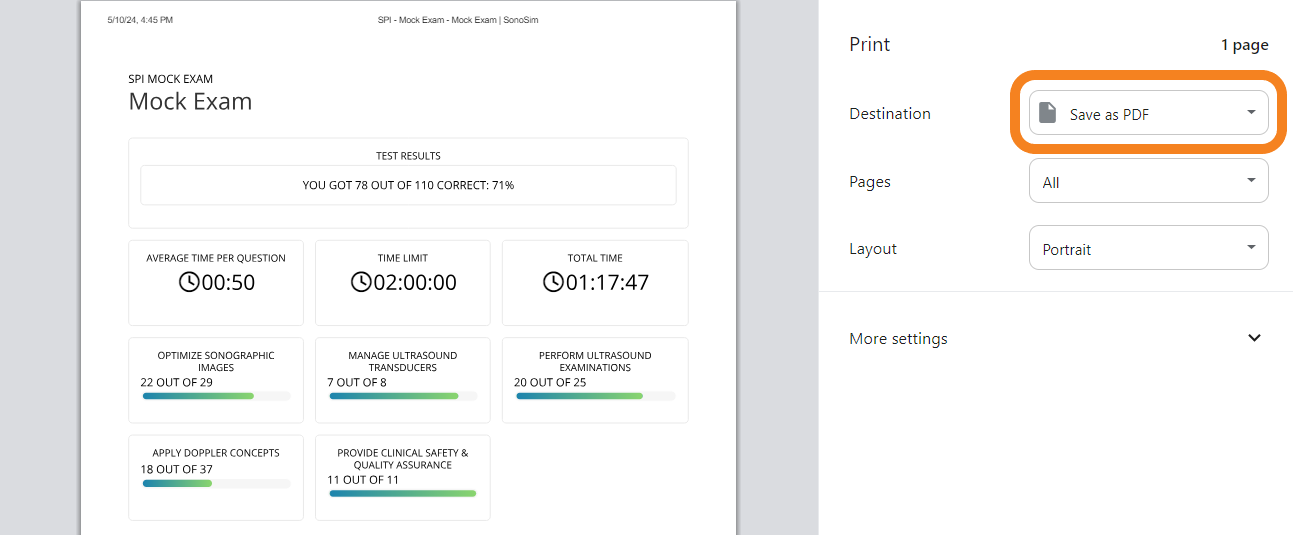
Task: Click the Apply Doppler Concepts progress bar
Action: coord(216,483)
